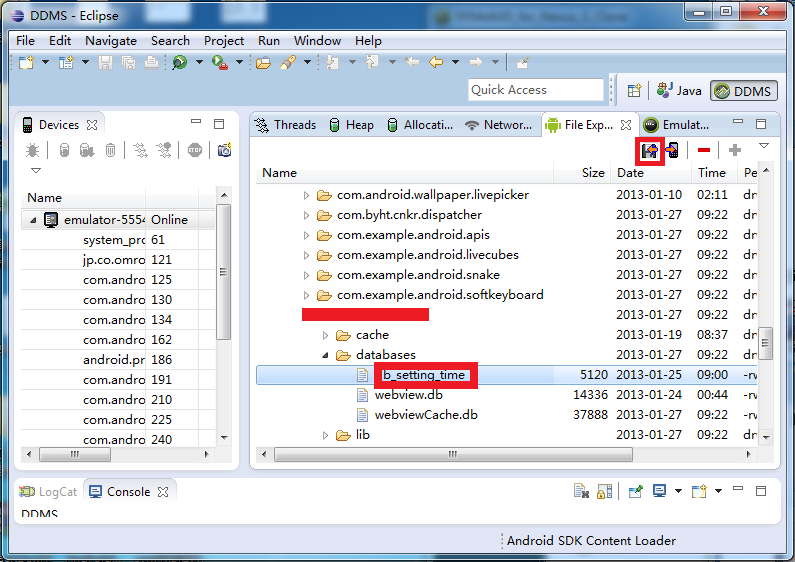This screenshot has width=795, height=562.
Task: Open the File menu
Action: (25, 41)
